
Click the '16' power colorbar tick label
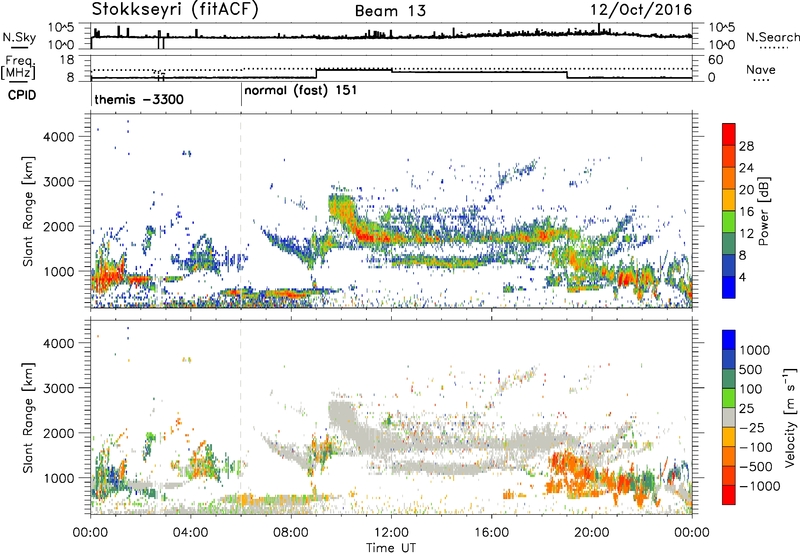click(746, 212)
